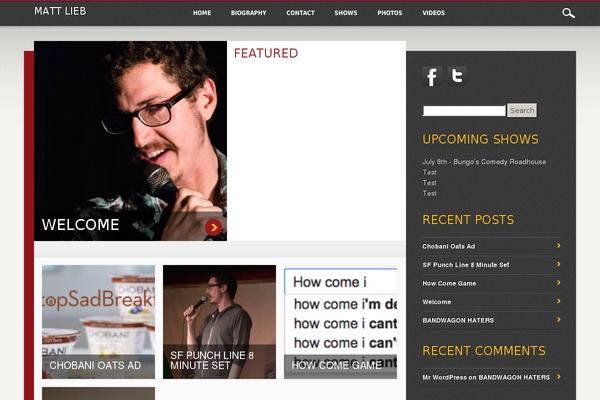Open the How Come Game thumbnail
This screenshot has width=600, height=400.
pos(340,322)
